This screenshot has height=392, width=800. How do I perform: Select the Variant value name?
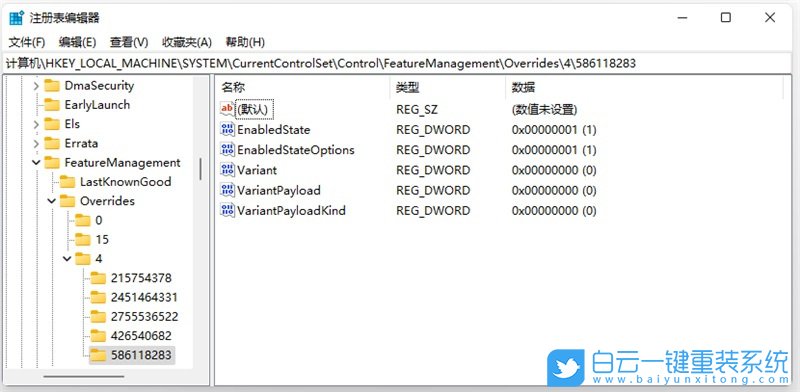pos(257,170)
